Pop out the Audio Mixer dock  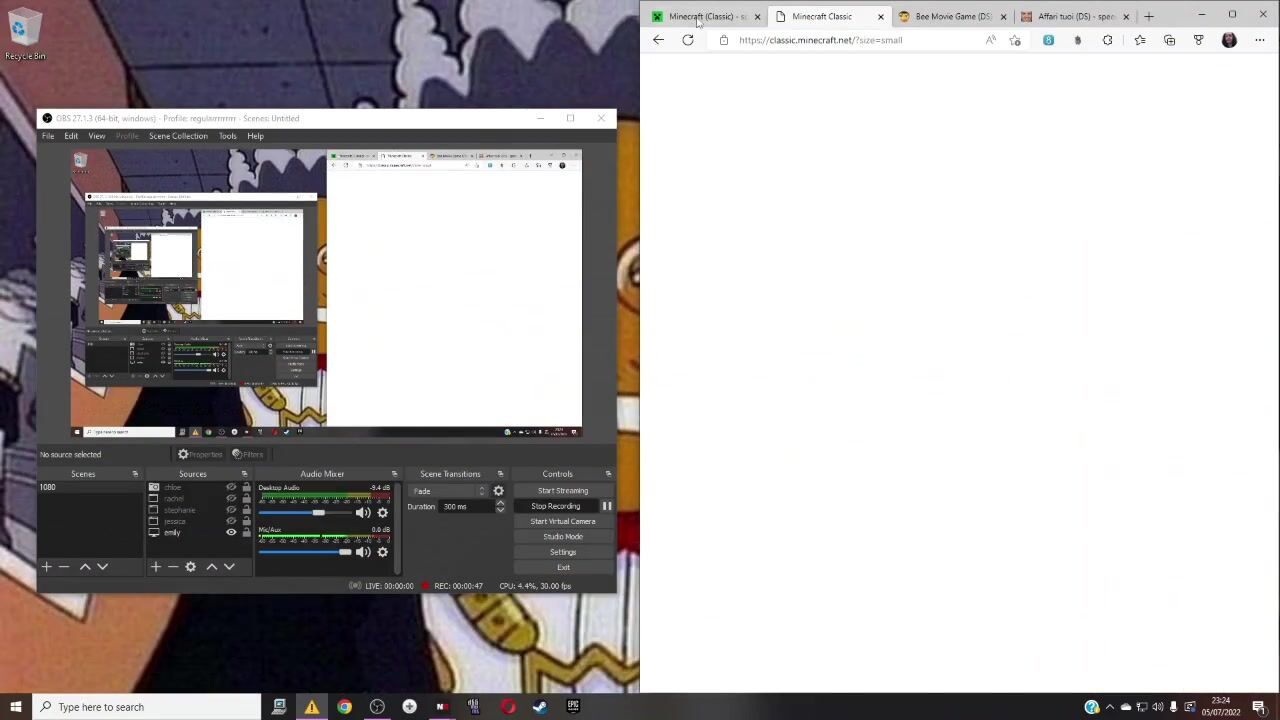[x=394, y=474]
